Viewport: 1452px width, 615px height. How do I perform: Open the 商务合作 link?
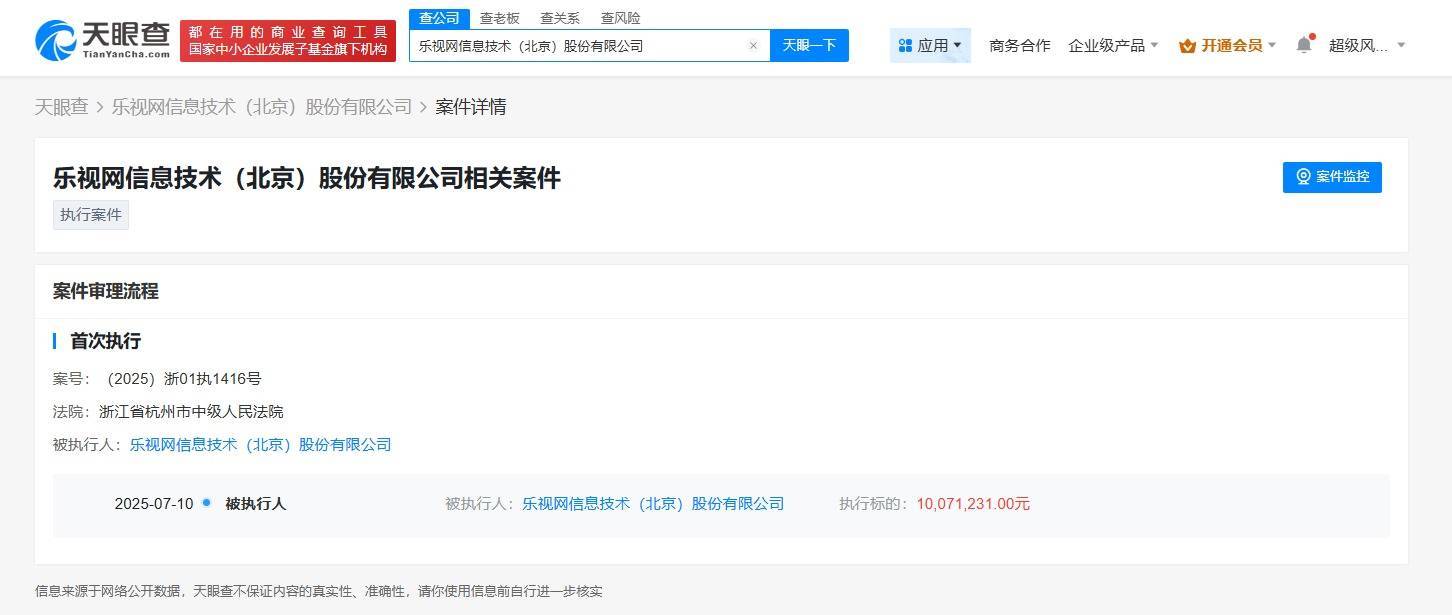1019,45
